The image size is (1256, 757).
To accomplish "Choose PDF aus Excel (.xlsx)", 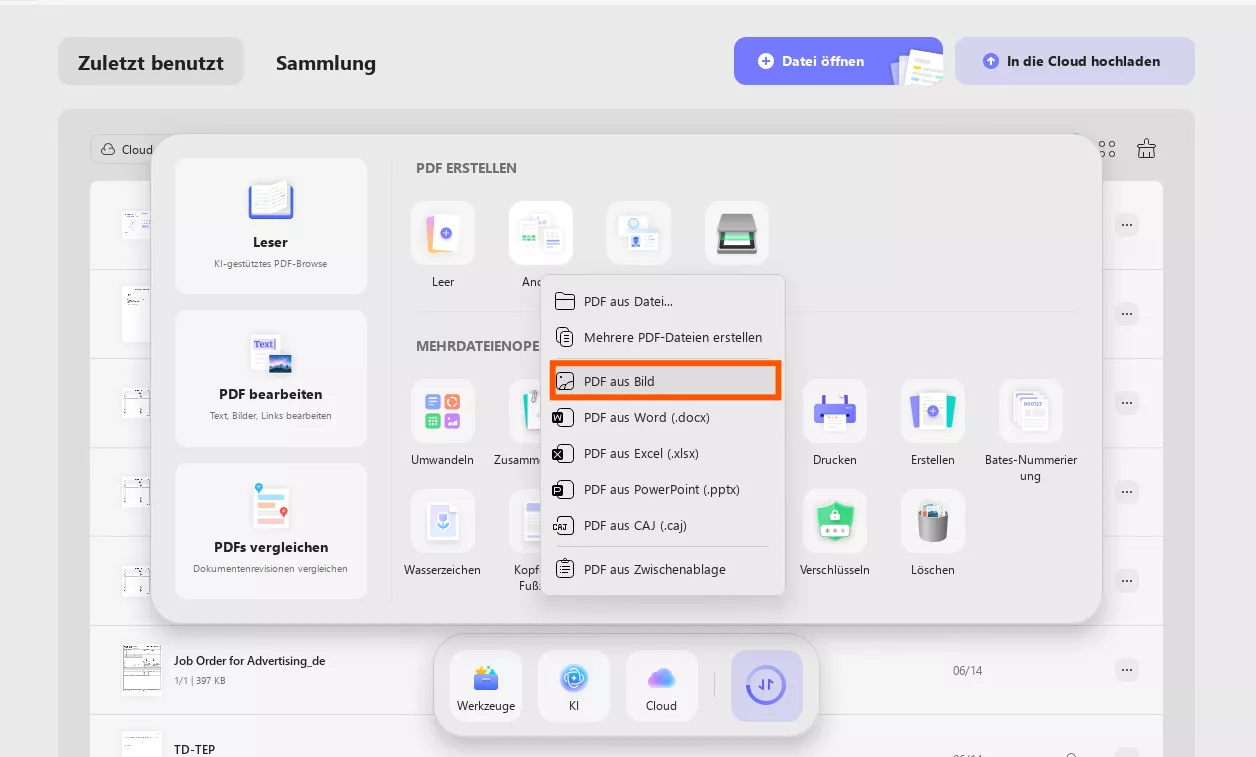I will click(x=663, y=453).
